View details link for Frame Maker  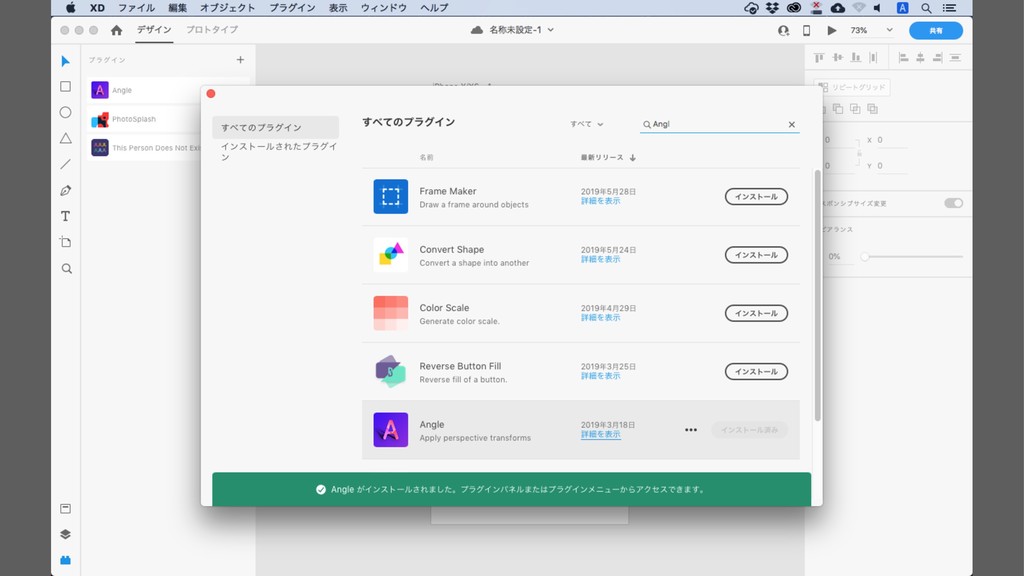click(x=600, y=201)
